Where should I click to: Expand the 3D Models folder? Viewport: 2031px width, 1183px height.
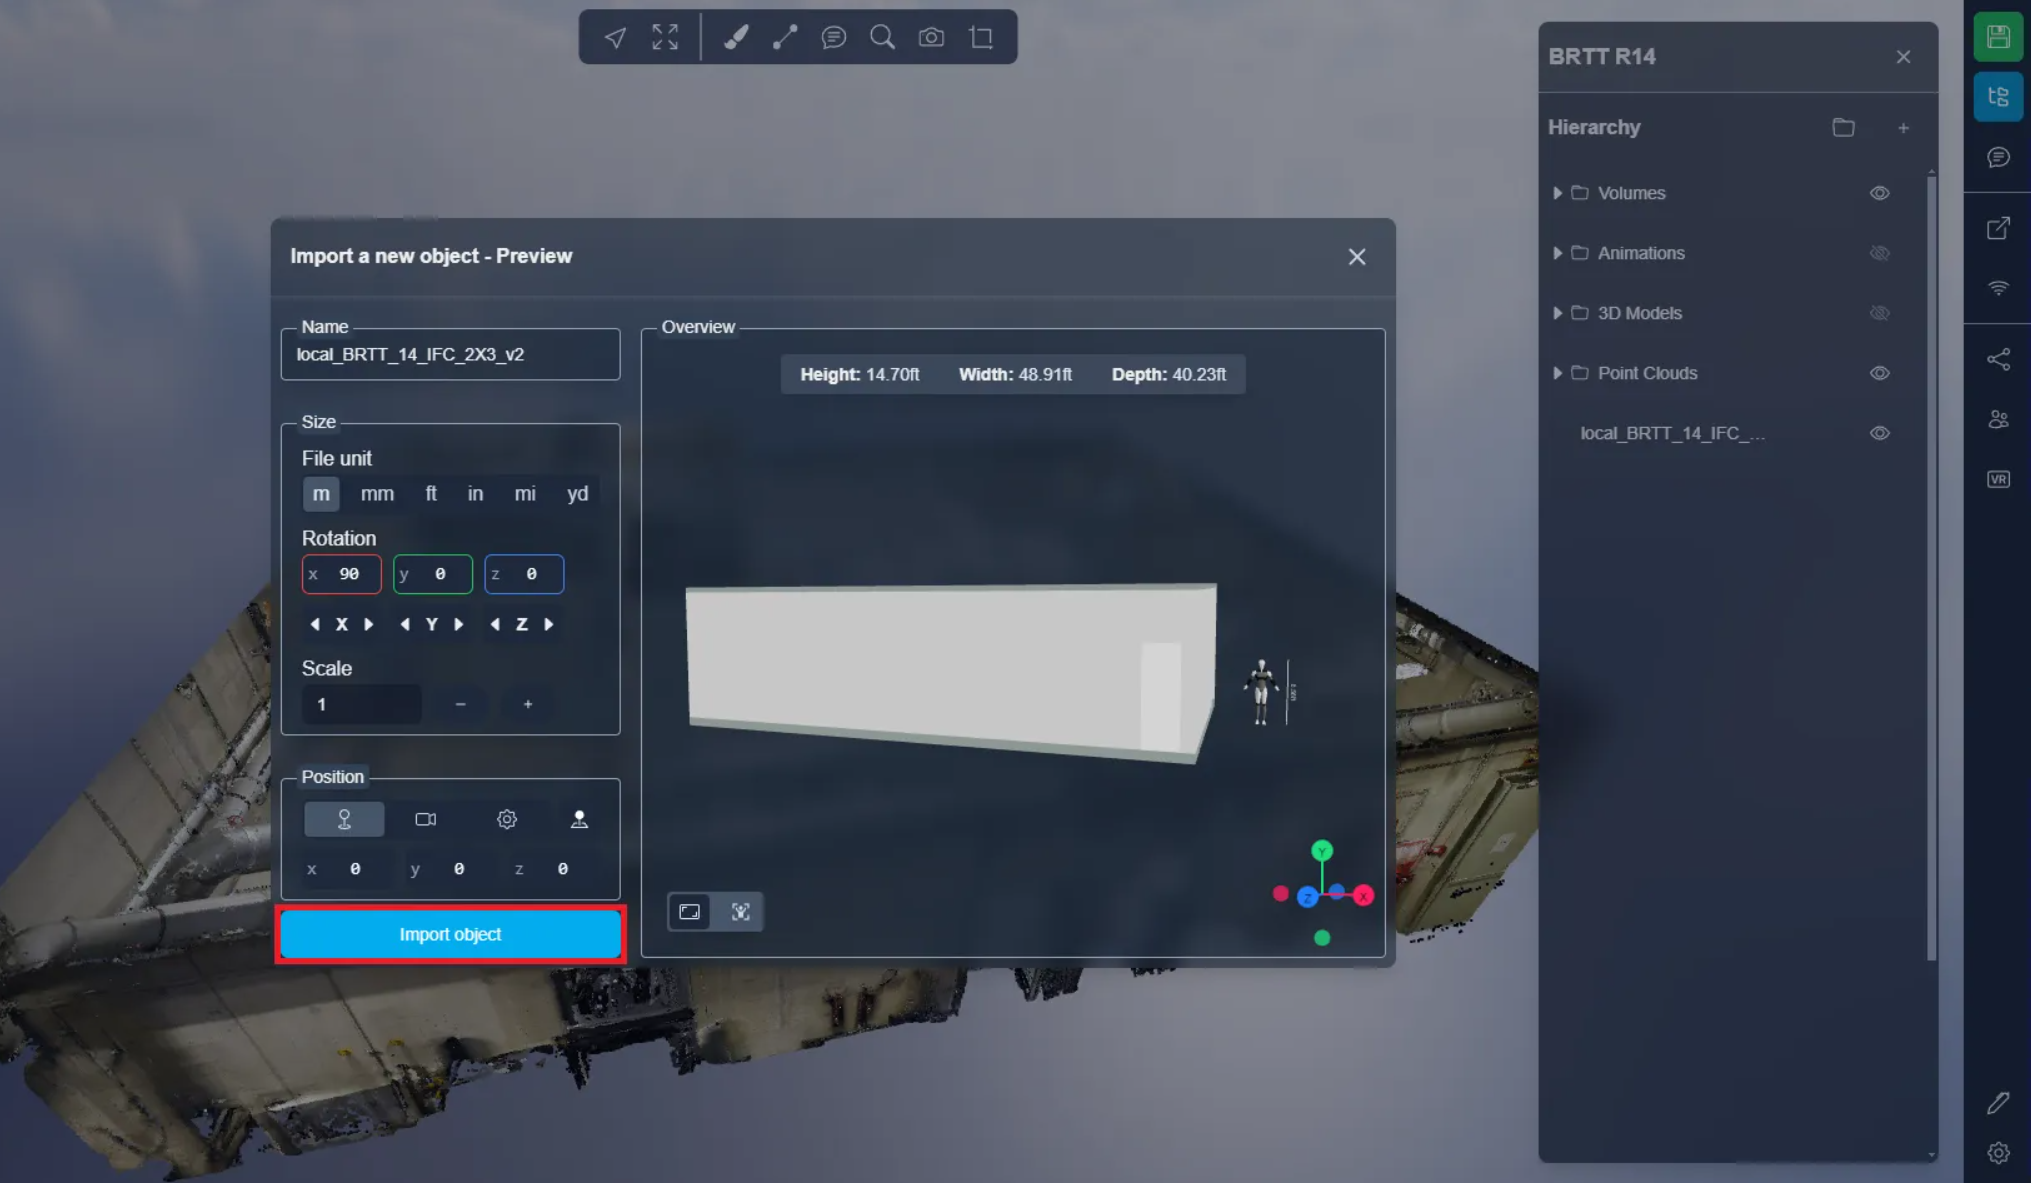coord(1557,313)
